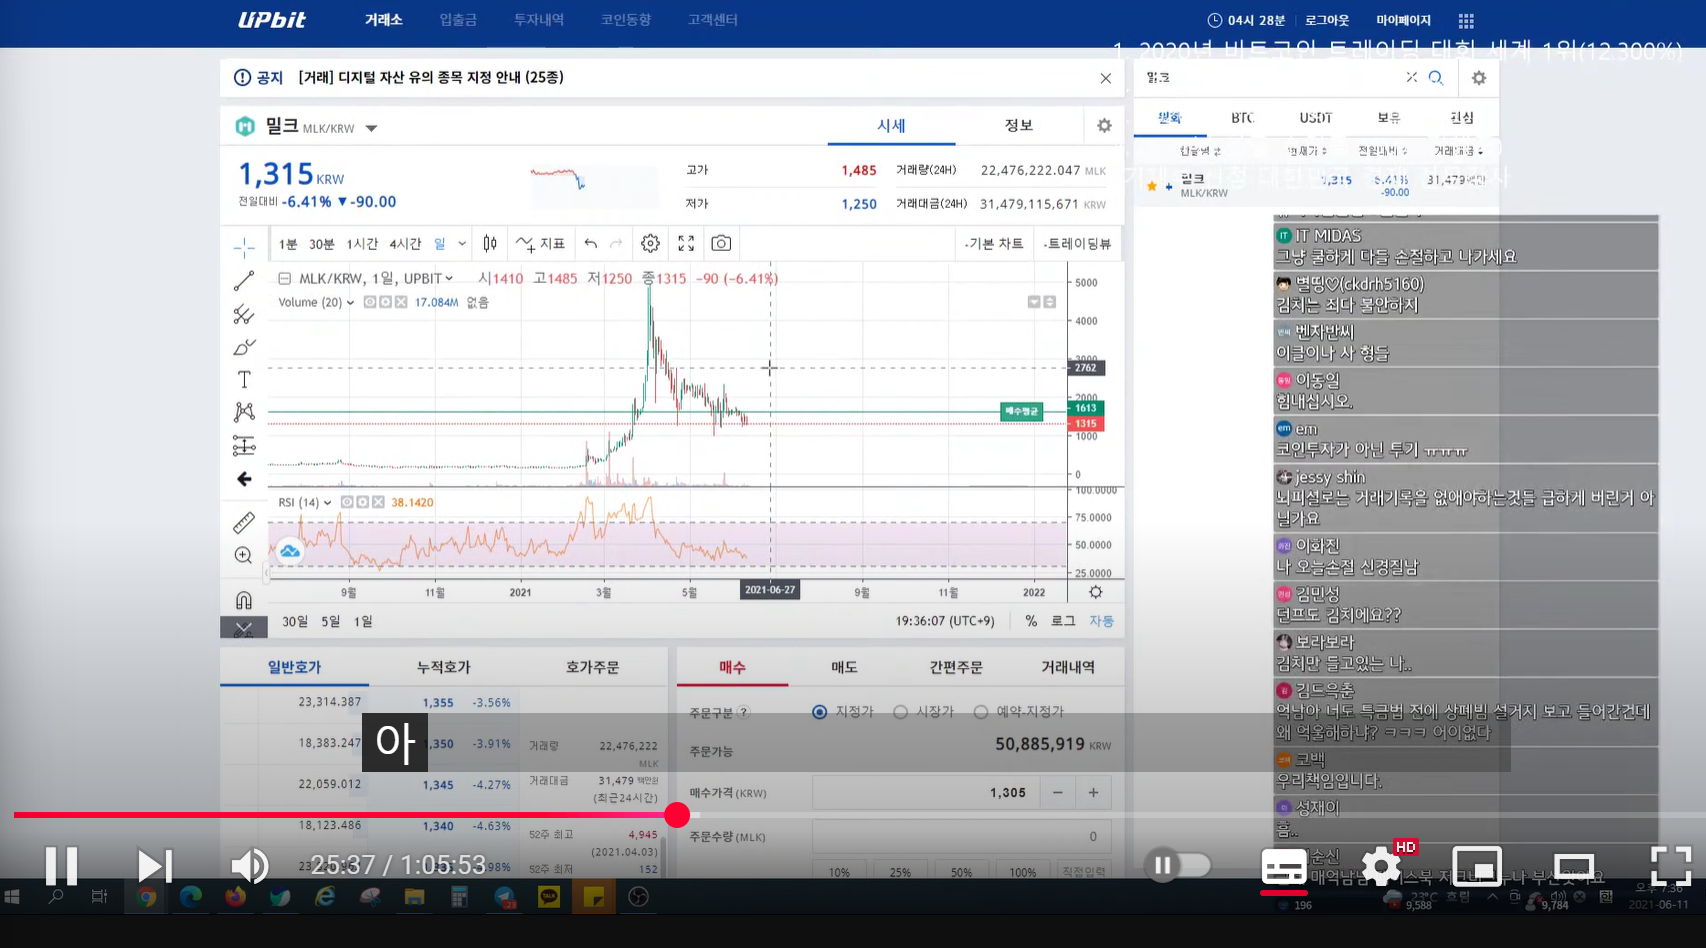Click the back arrow in chart toolbar
Screen dimensions: 1706x948
click(x=244, y=479)
